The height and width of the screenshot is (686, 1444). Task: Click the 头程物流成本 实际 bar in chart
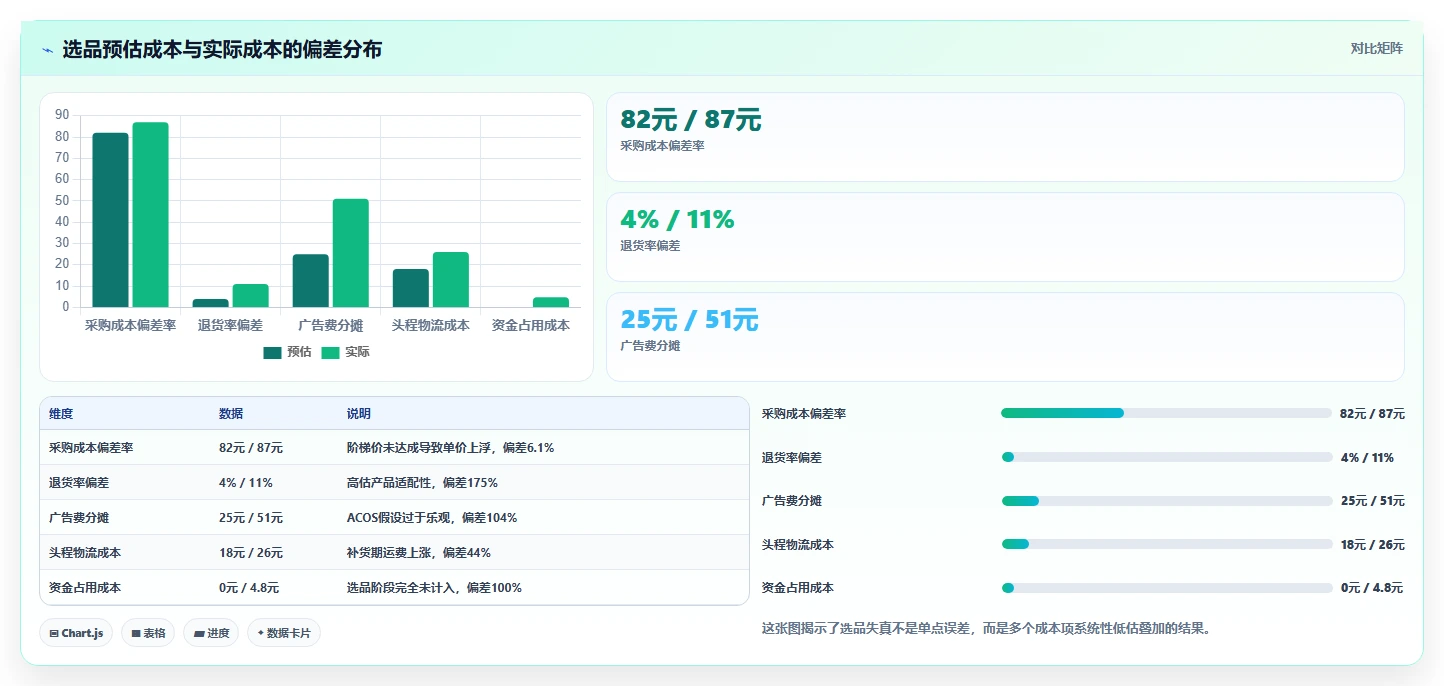[x=451, y=279]
